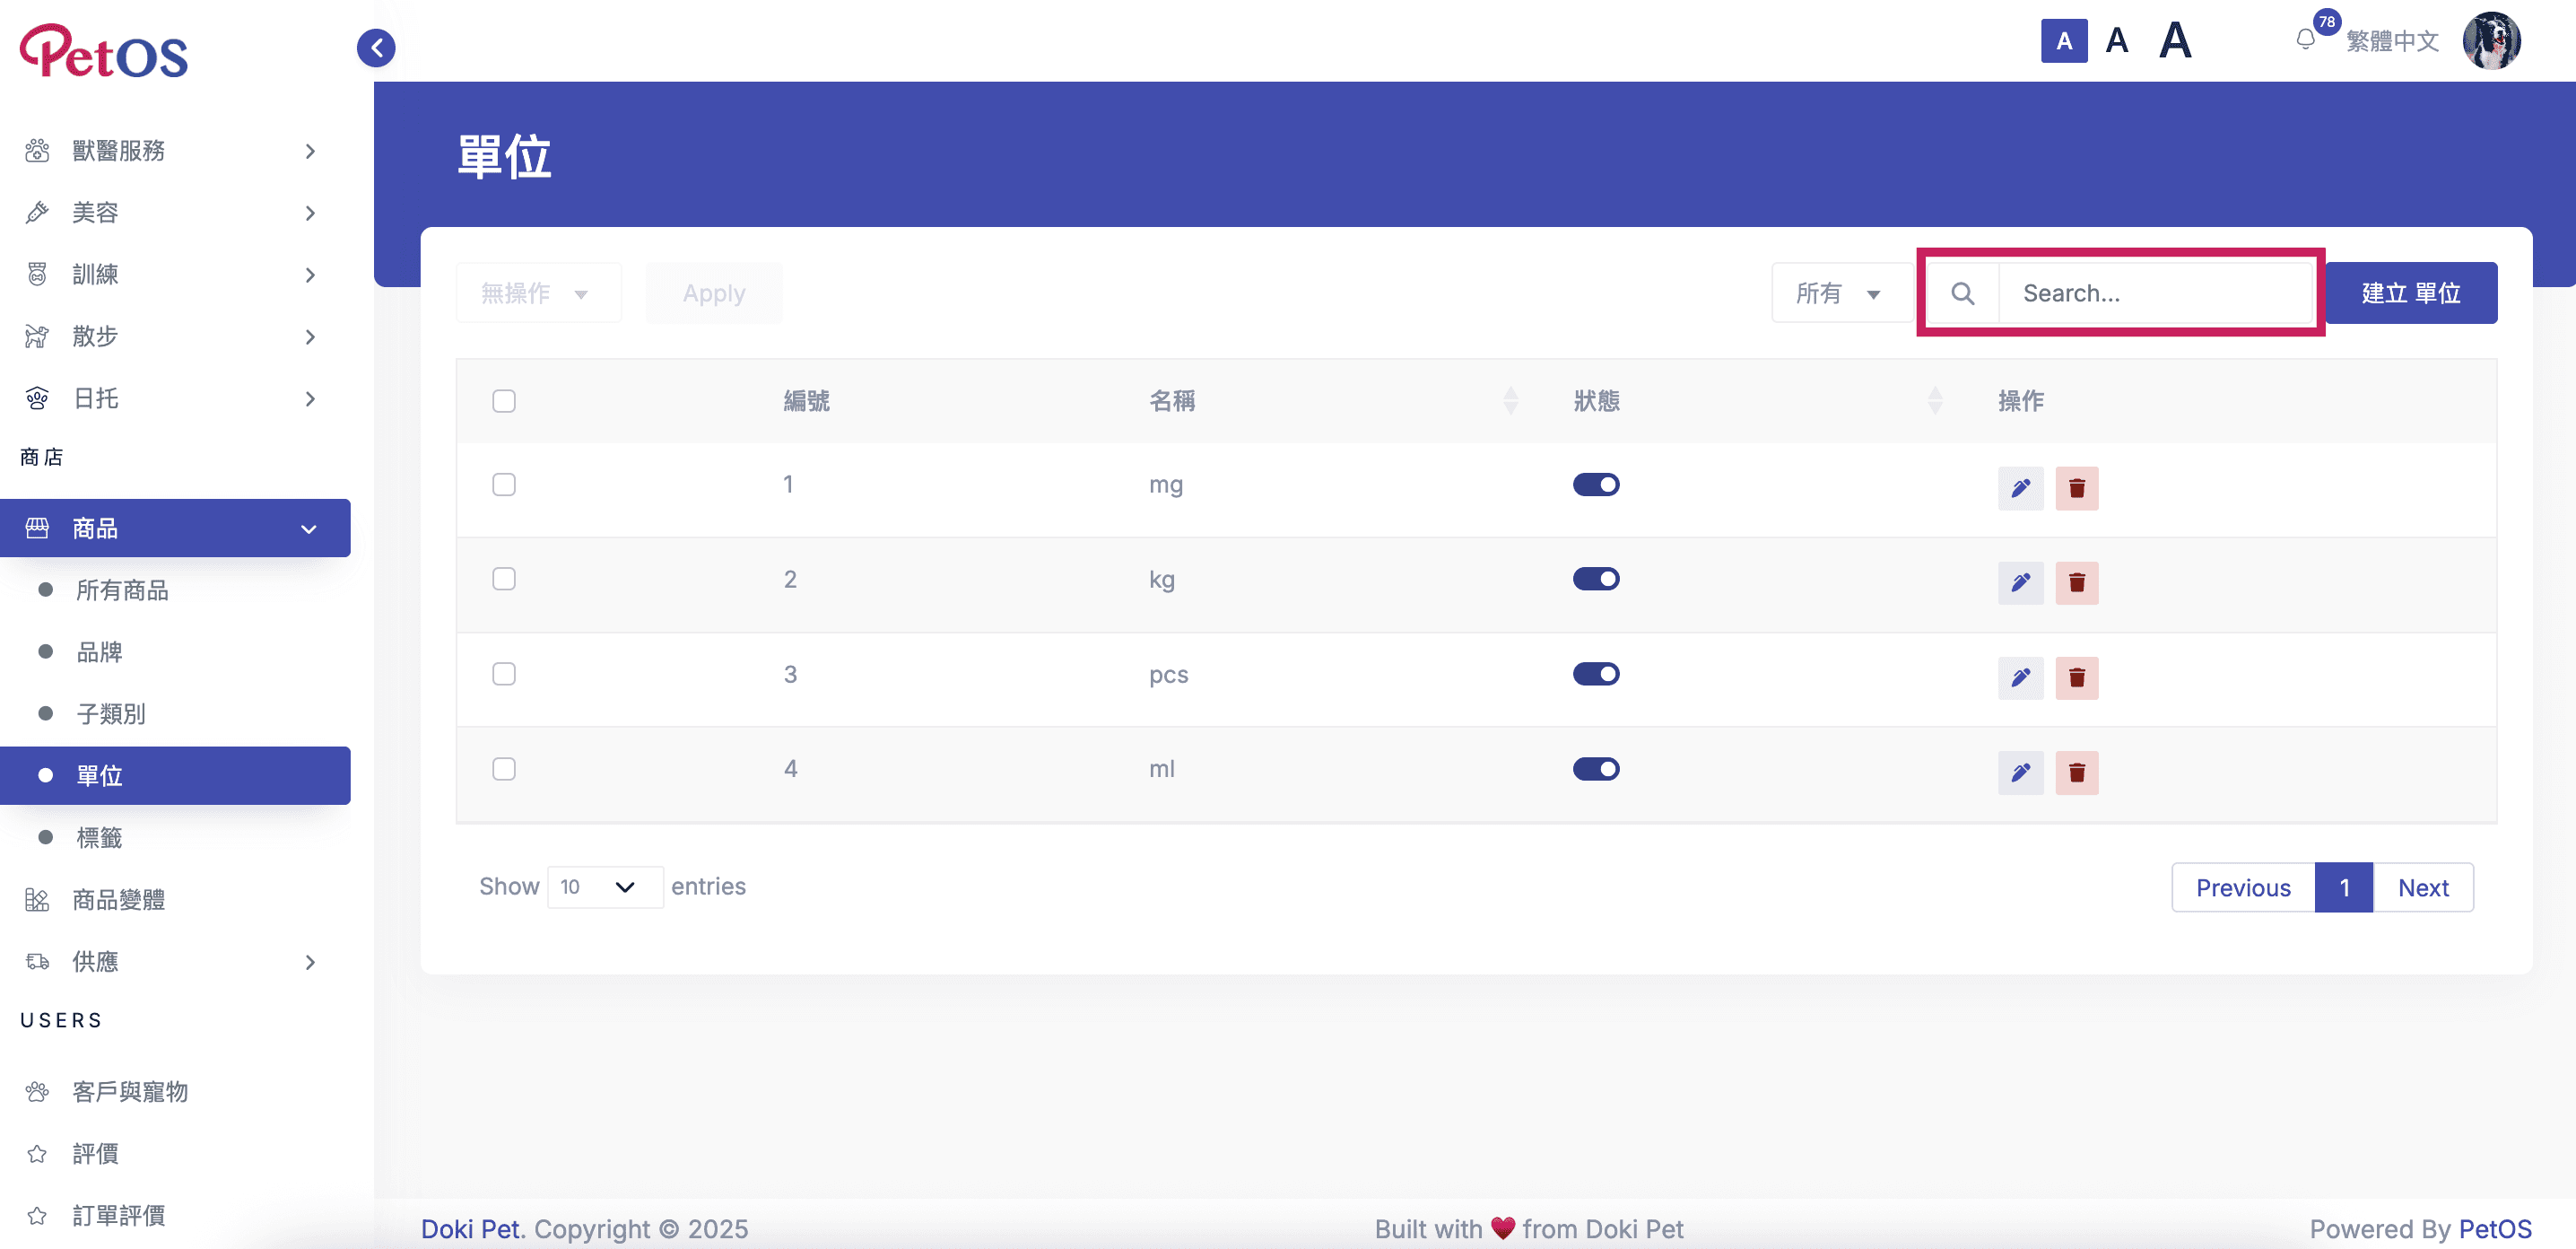Click the search magnifier icon

point(1962,293)
